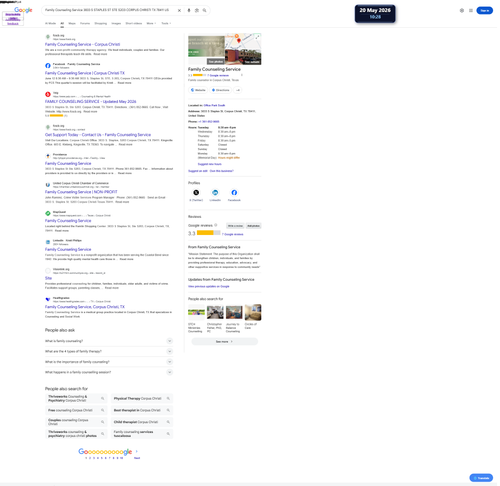Expand the map with the fullscreen icon
This screenshot has height=486, width=500.
pos(257,37)
